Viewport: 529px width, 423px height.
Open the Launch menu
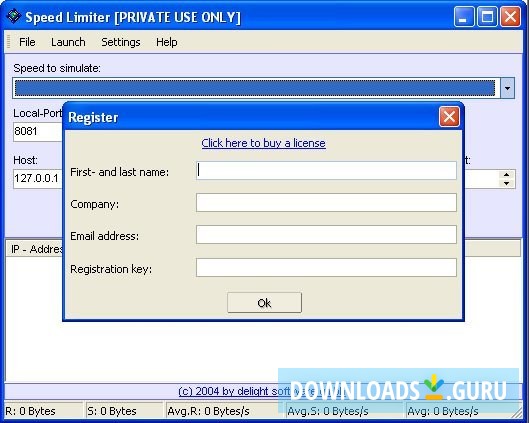coord(68,42)
